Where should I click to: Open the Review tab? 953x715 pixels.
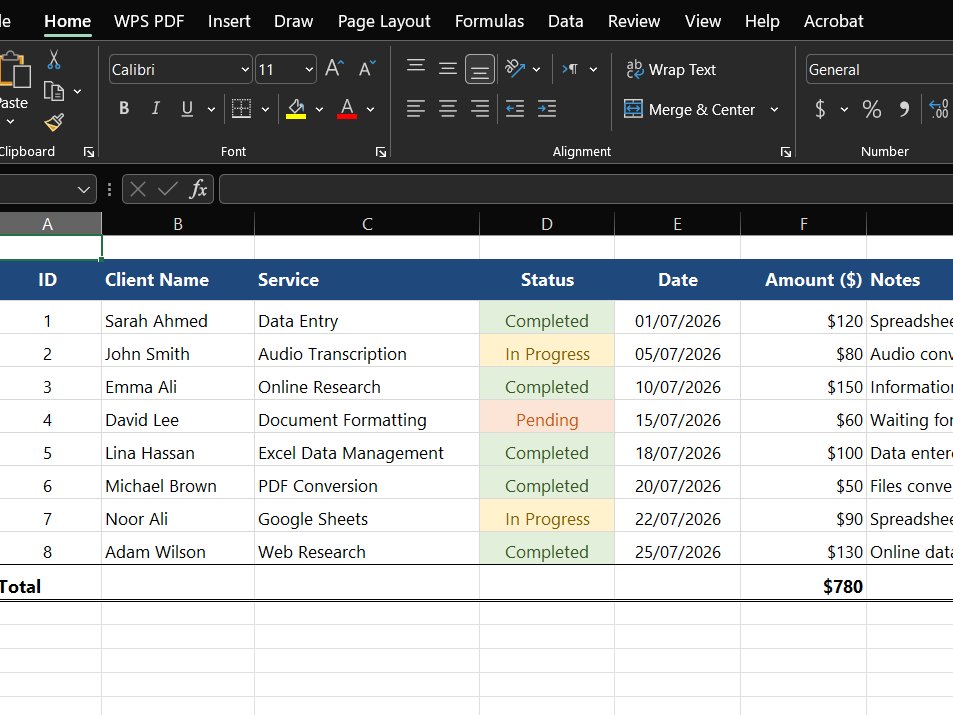tap(634, 21)
